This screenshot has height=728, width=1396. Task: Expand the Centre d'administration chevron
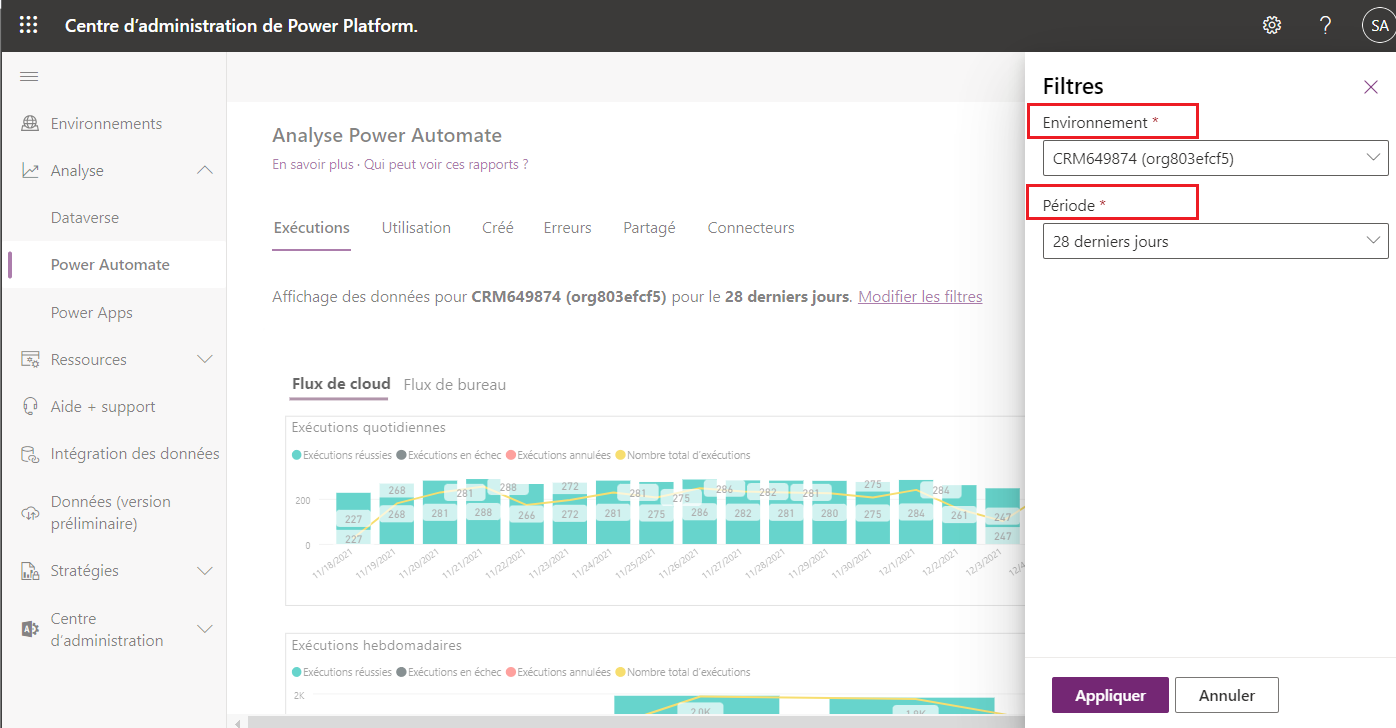pyautogui.click(x=205, y=629)
